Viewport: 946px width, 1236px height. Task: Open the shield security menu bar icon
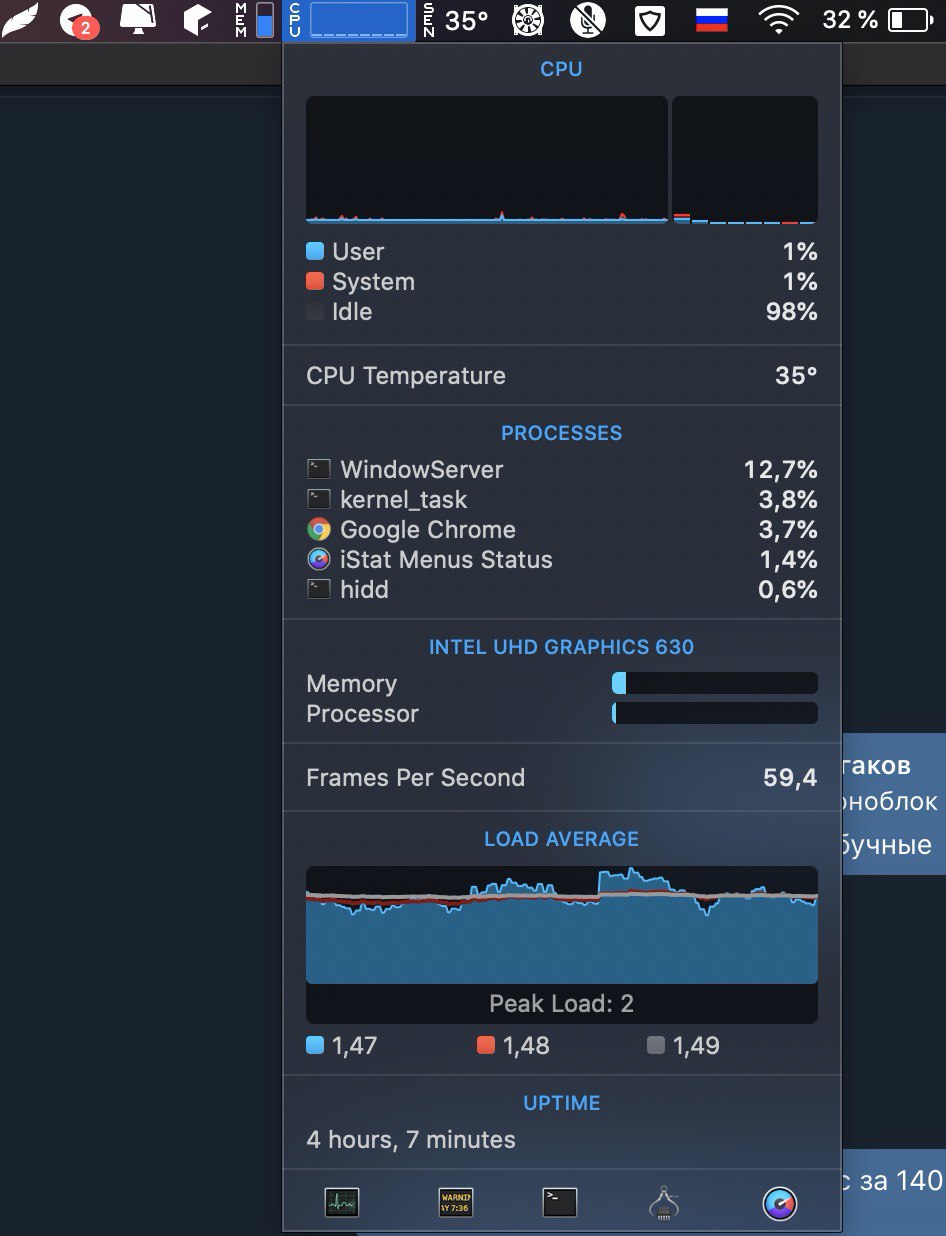pos(650,20)
